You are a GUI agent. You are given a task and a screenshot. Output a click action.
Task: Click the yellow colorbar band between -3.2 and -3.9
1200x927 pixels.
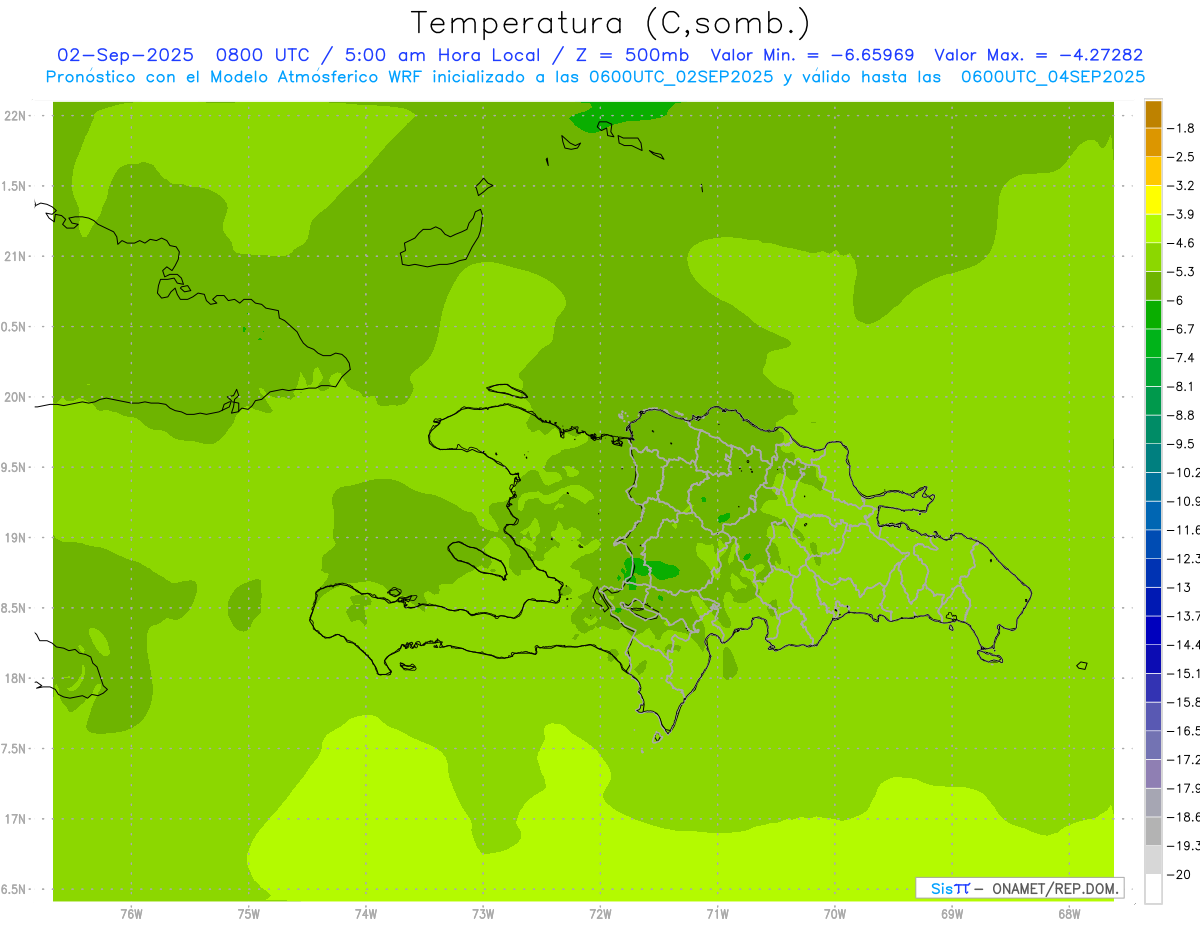pos(1153,200)
